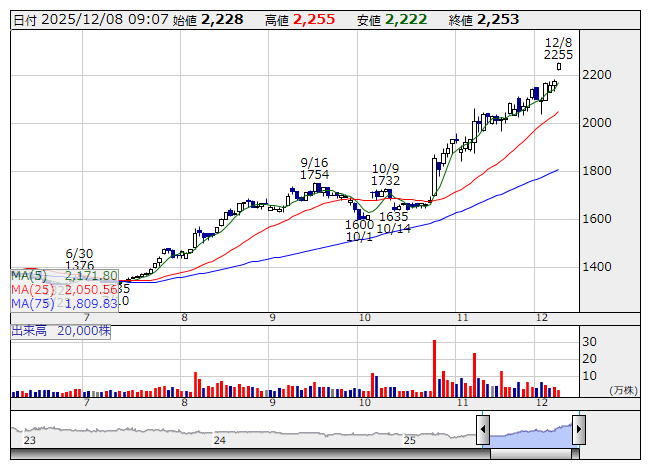653x470 pixels.
Task: Click the MA(75) 1,809.83 legend entry
Action: tap(64, 304)
